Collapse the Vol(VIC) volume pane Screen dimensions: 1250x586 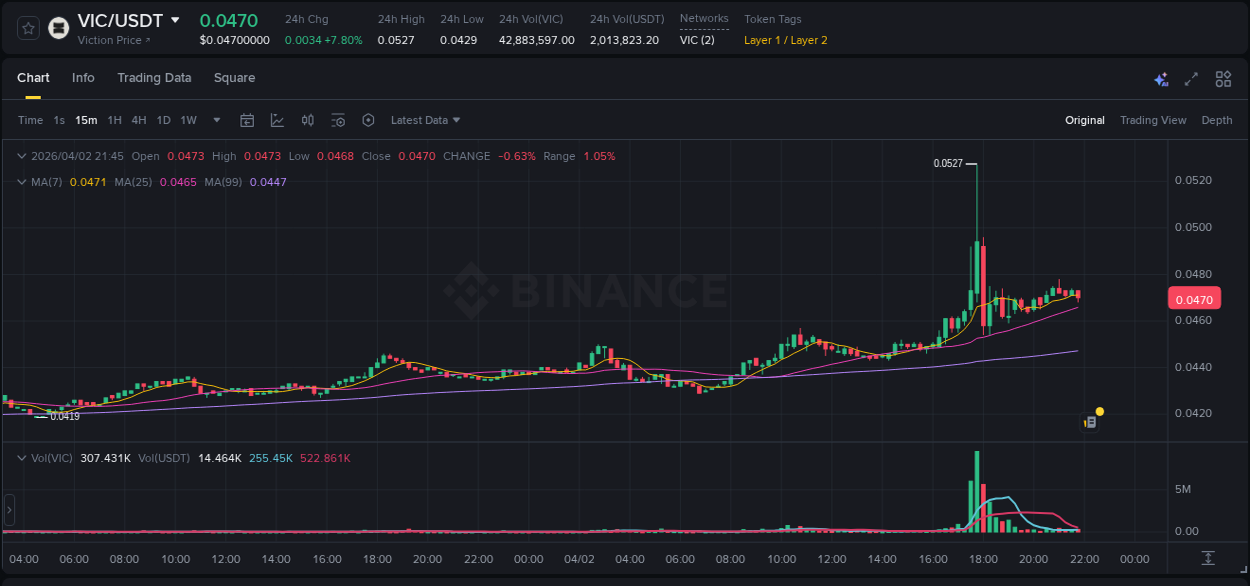(x=21, y=458)
